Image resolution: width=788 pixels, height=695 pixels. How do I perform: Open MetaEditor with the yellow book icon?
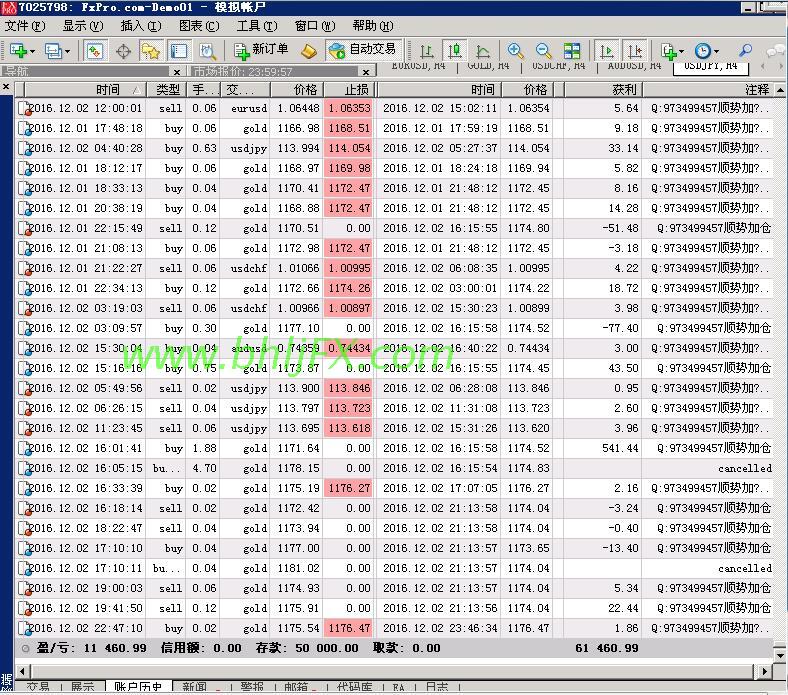point(309,51)
